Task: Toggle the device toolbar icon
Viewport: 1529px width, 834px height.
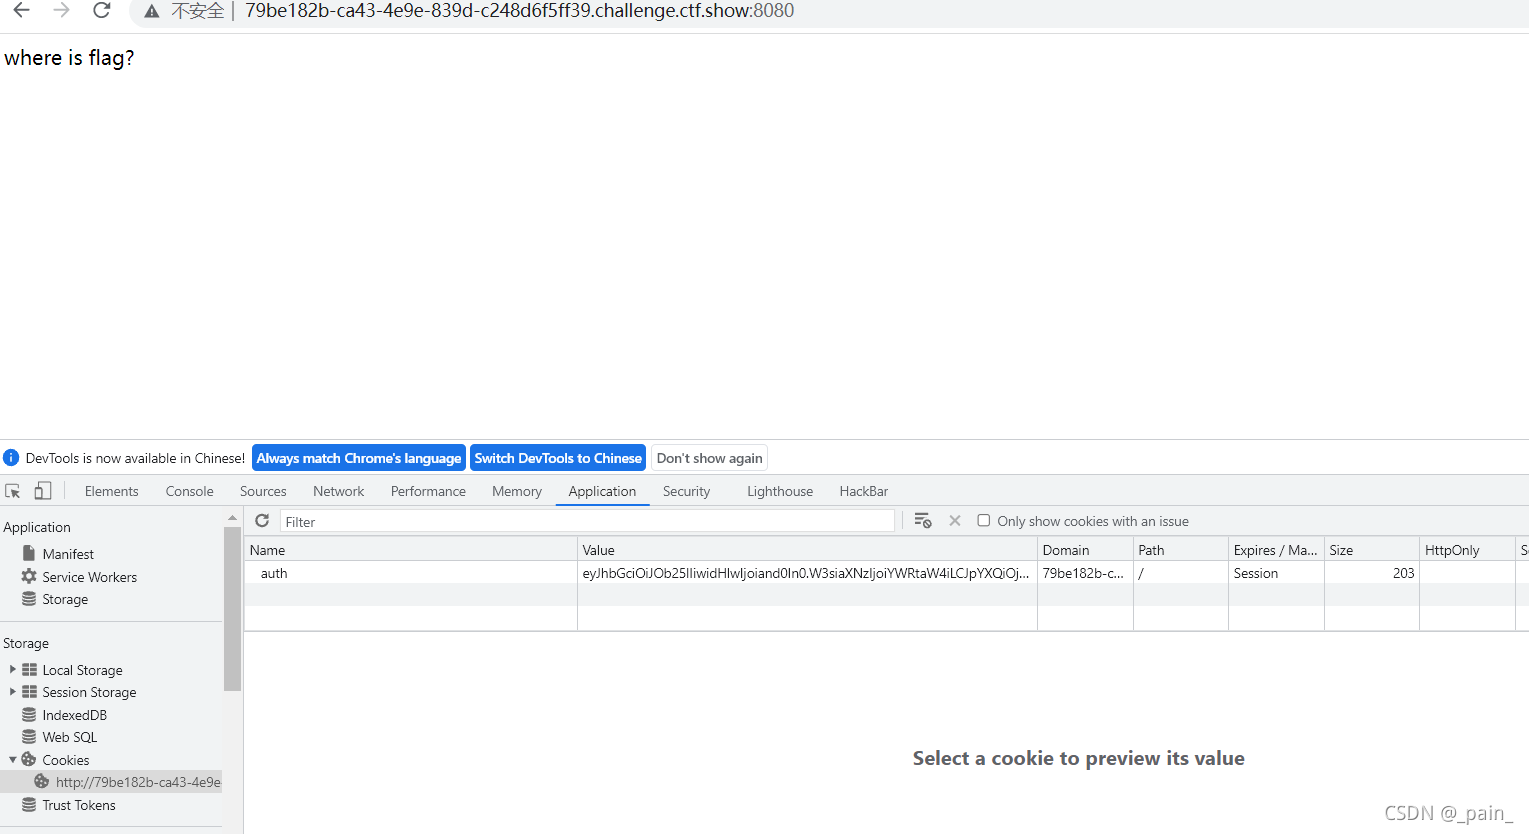Action: click(x=43, y=491)
